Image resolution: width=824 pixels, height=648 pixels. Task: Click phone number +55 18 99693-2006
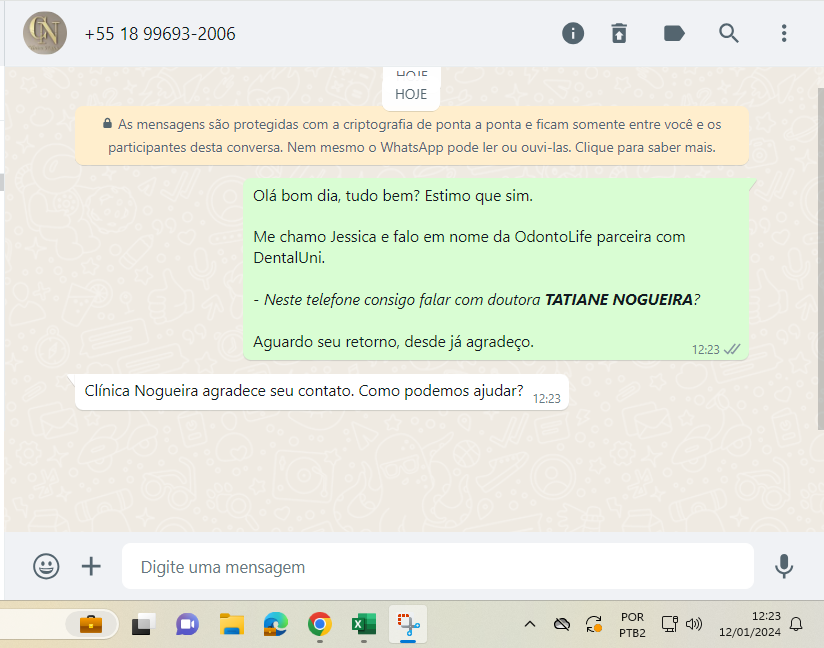160,34
